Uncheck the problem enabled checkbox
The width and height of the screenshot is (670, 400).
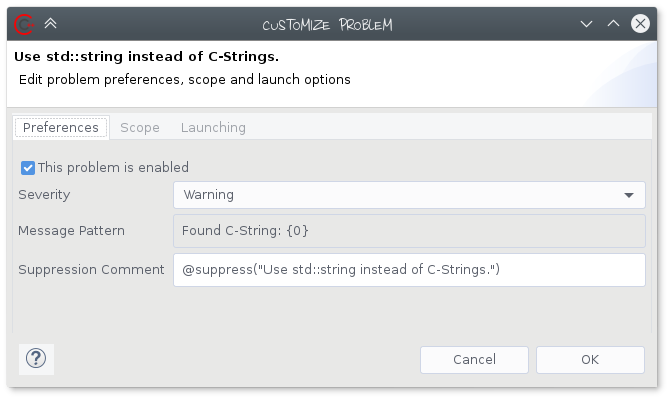coord(28,168)
